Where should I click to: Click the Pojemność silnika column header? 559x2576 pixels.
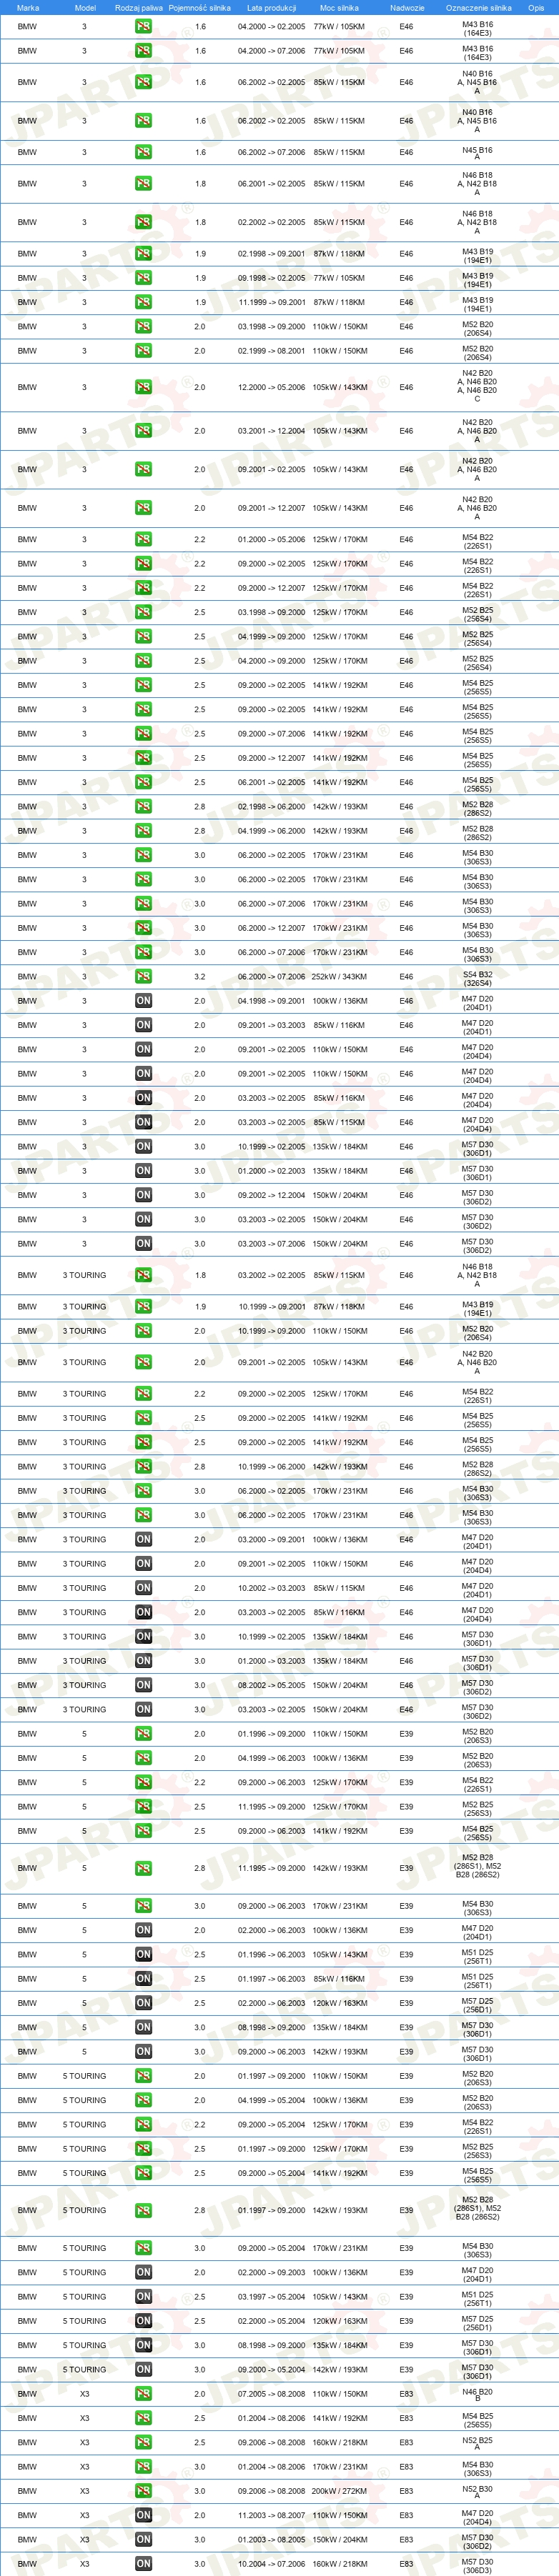(199, 7)
